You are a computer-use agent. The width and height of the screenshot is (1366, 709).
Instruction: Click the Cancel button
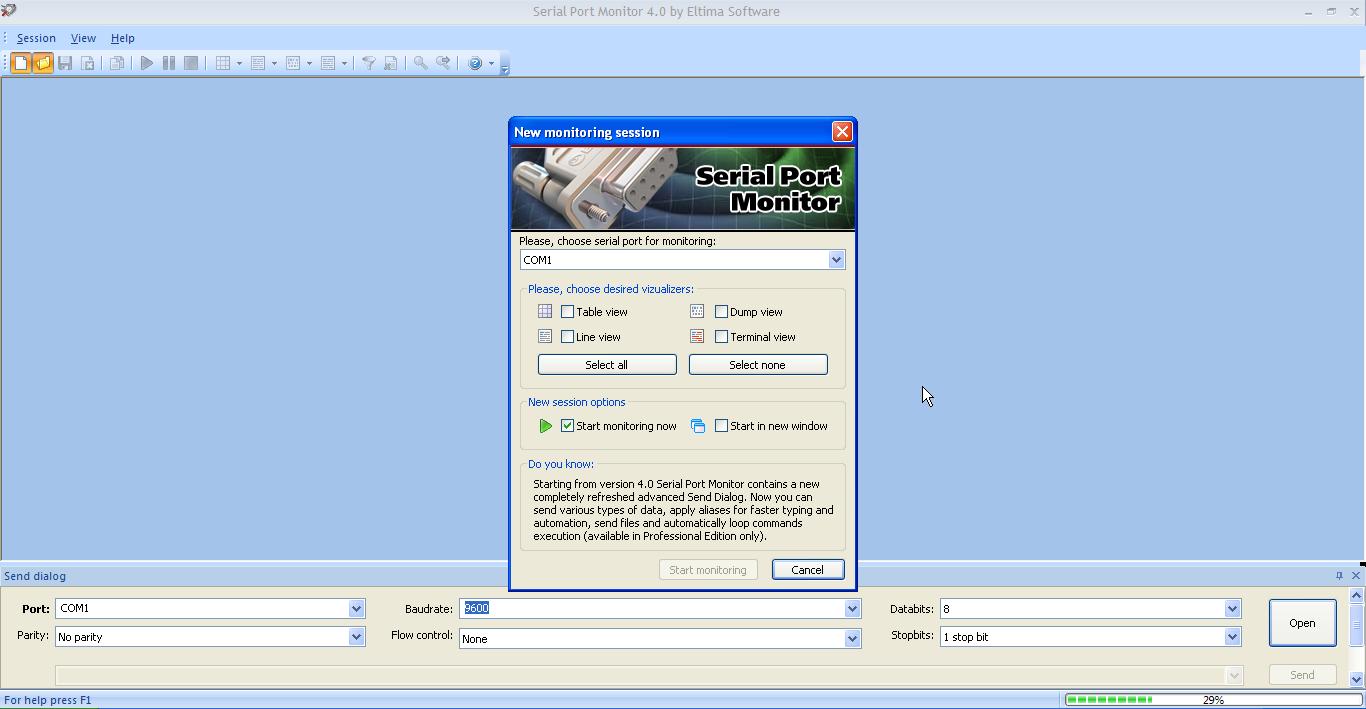(808, 570)
